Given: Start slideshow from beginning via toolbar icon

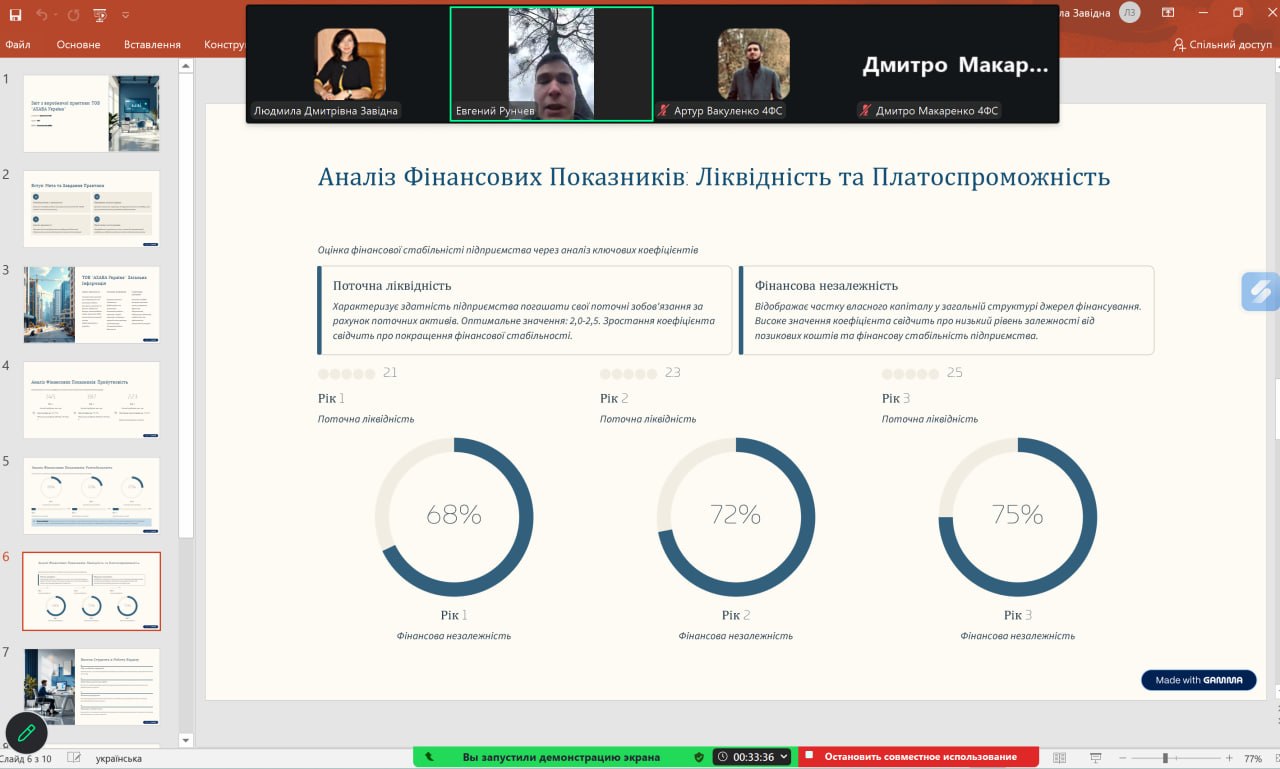Looking at the screenshot, I should pyautogui.click(x=99, y=15).
